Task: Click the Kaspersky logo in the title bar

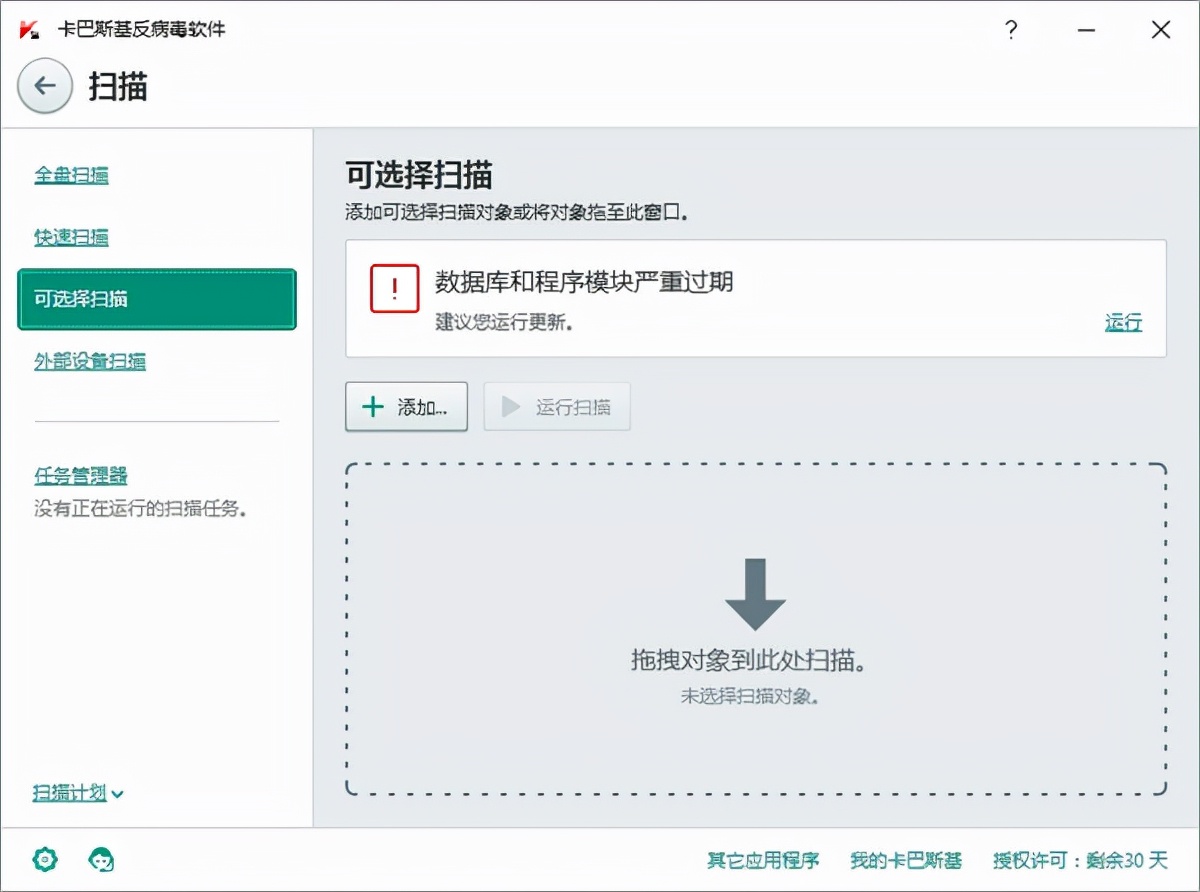Action: point(29,30)
